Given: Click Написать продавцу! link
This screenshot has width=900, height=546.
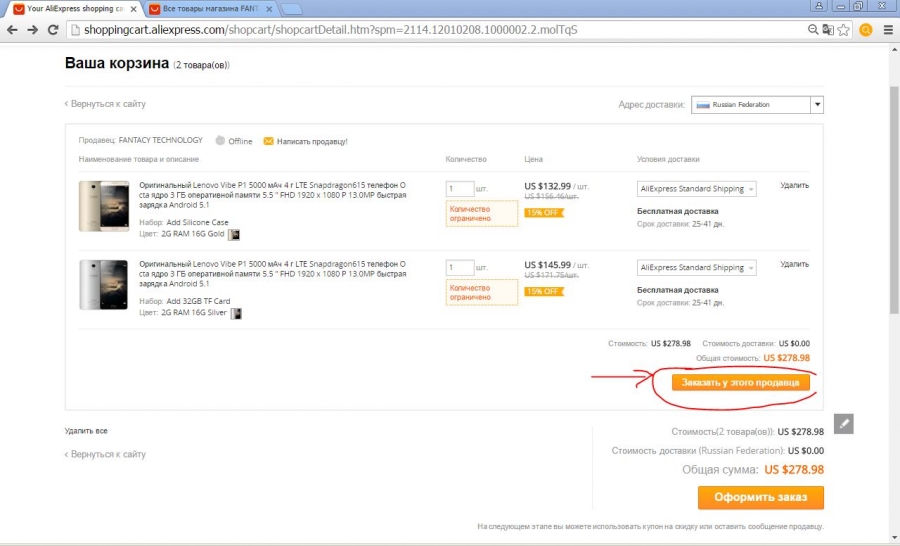Looking at the screenshot, I should [x=312, y=141].
